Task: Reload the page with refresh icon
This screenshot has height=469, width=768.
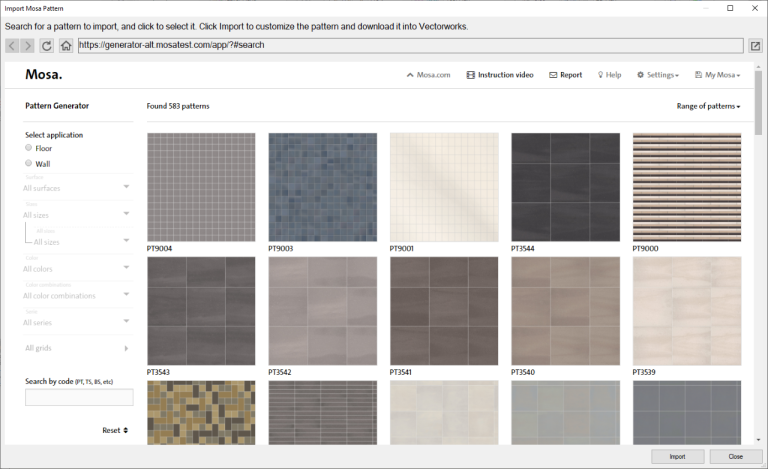Action: tap(46, 45)
